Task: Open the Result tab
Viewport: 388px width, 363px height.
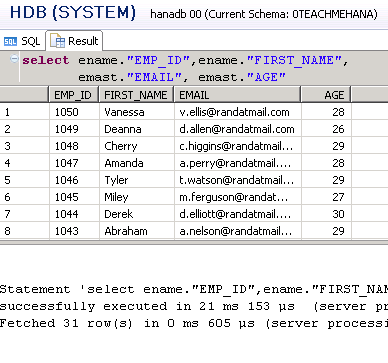Action: 74,41
